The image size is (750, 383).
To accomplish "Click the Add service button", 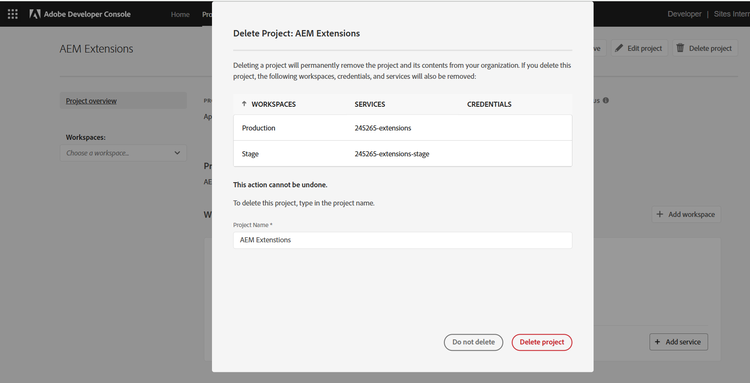I will click(678, 342).
